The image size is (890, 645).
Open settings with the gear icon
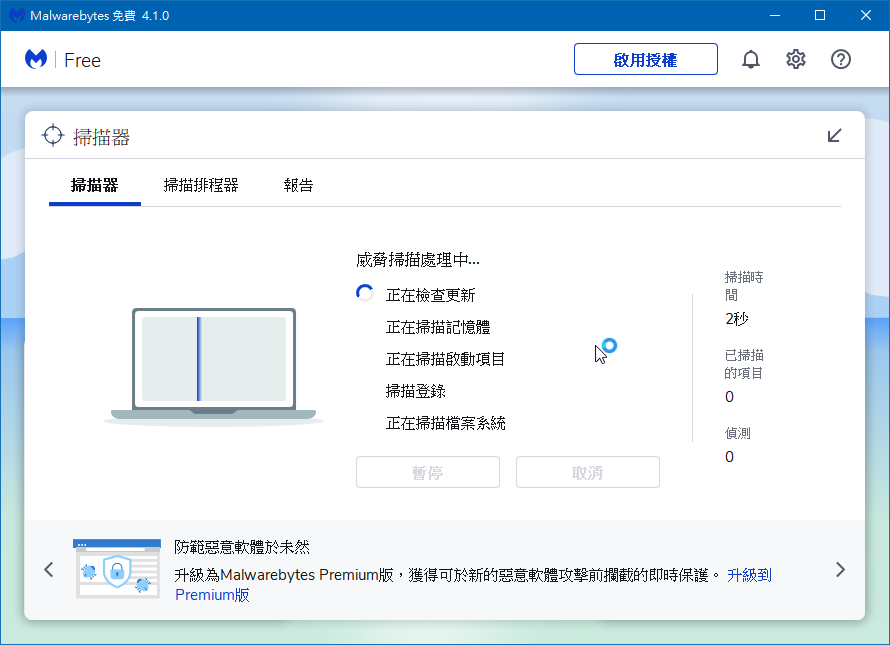(x=795, y=59)
